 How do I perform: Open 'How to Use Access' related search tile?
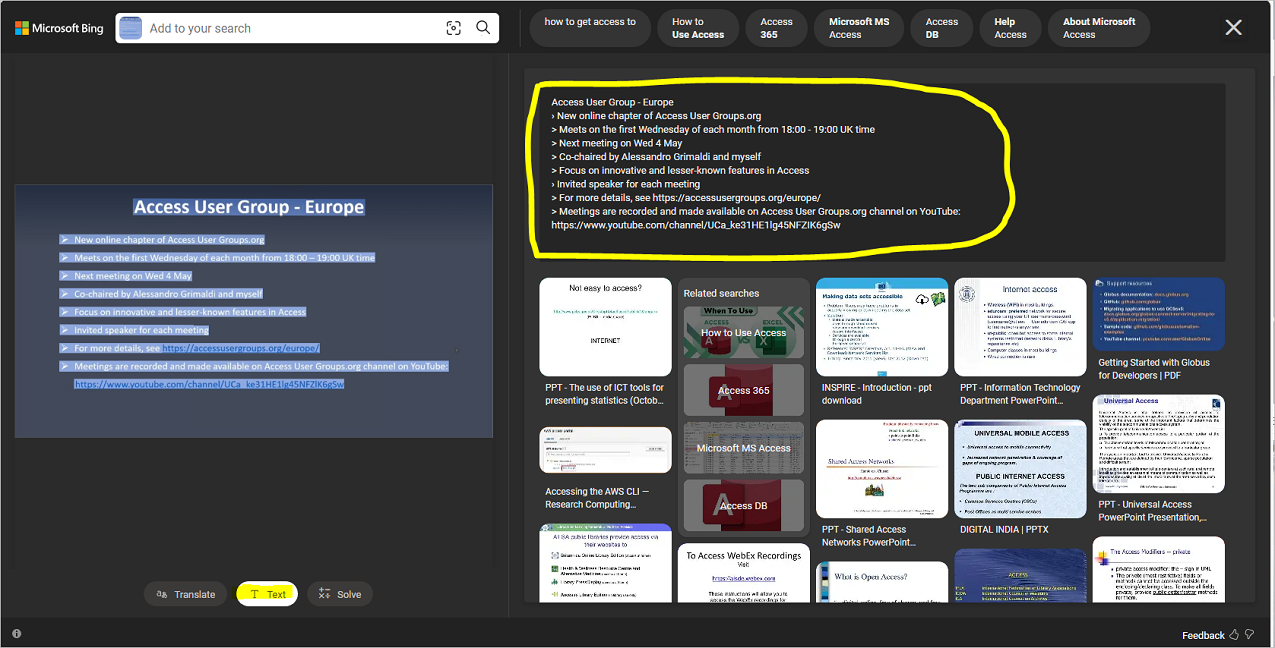(744, 332)
